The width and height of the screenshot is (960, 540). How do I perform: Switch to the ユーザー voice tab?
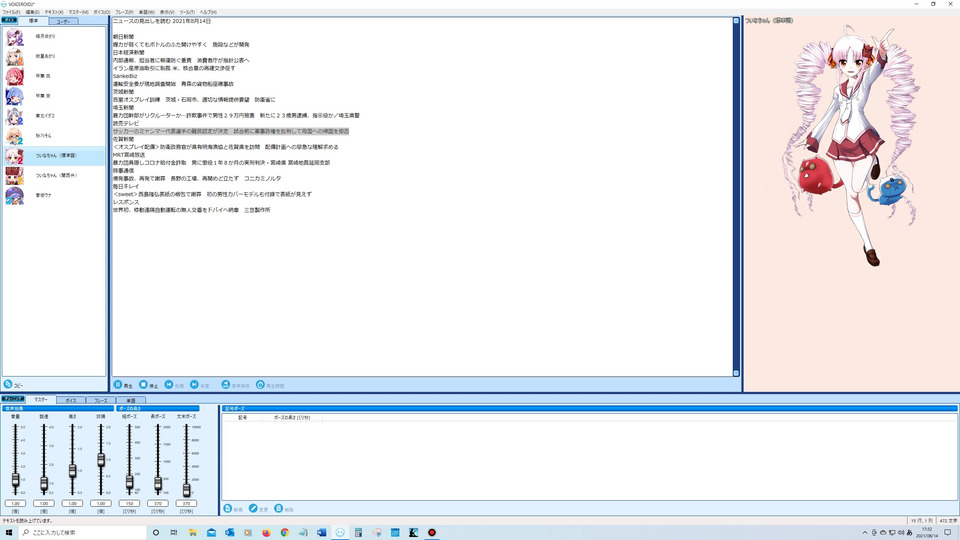[x=63, y=21]
